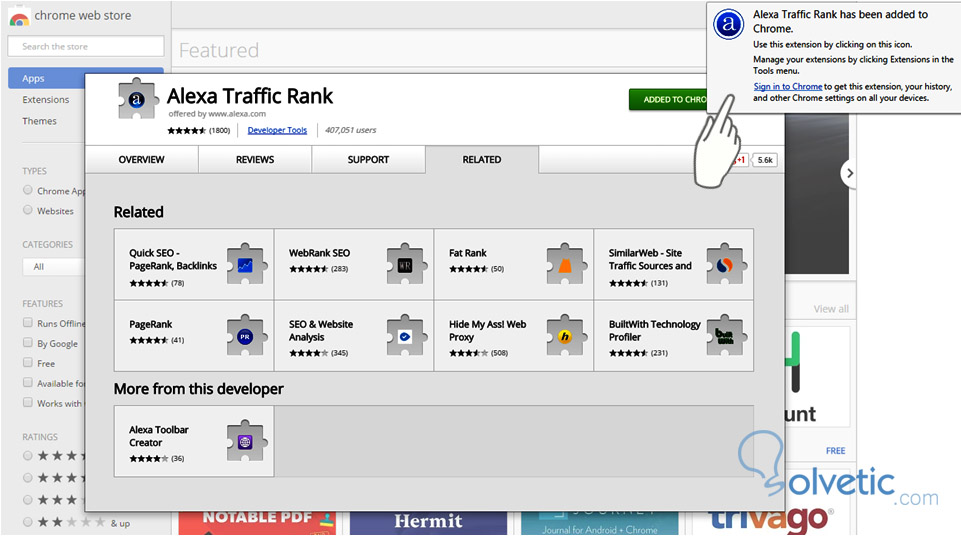Click the next arrow chevron on featured carousel
Viewport: 962px width, 536px height.
848,174
